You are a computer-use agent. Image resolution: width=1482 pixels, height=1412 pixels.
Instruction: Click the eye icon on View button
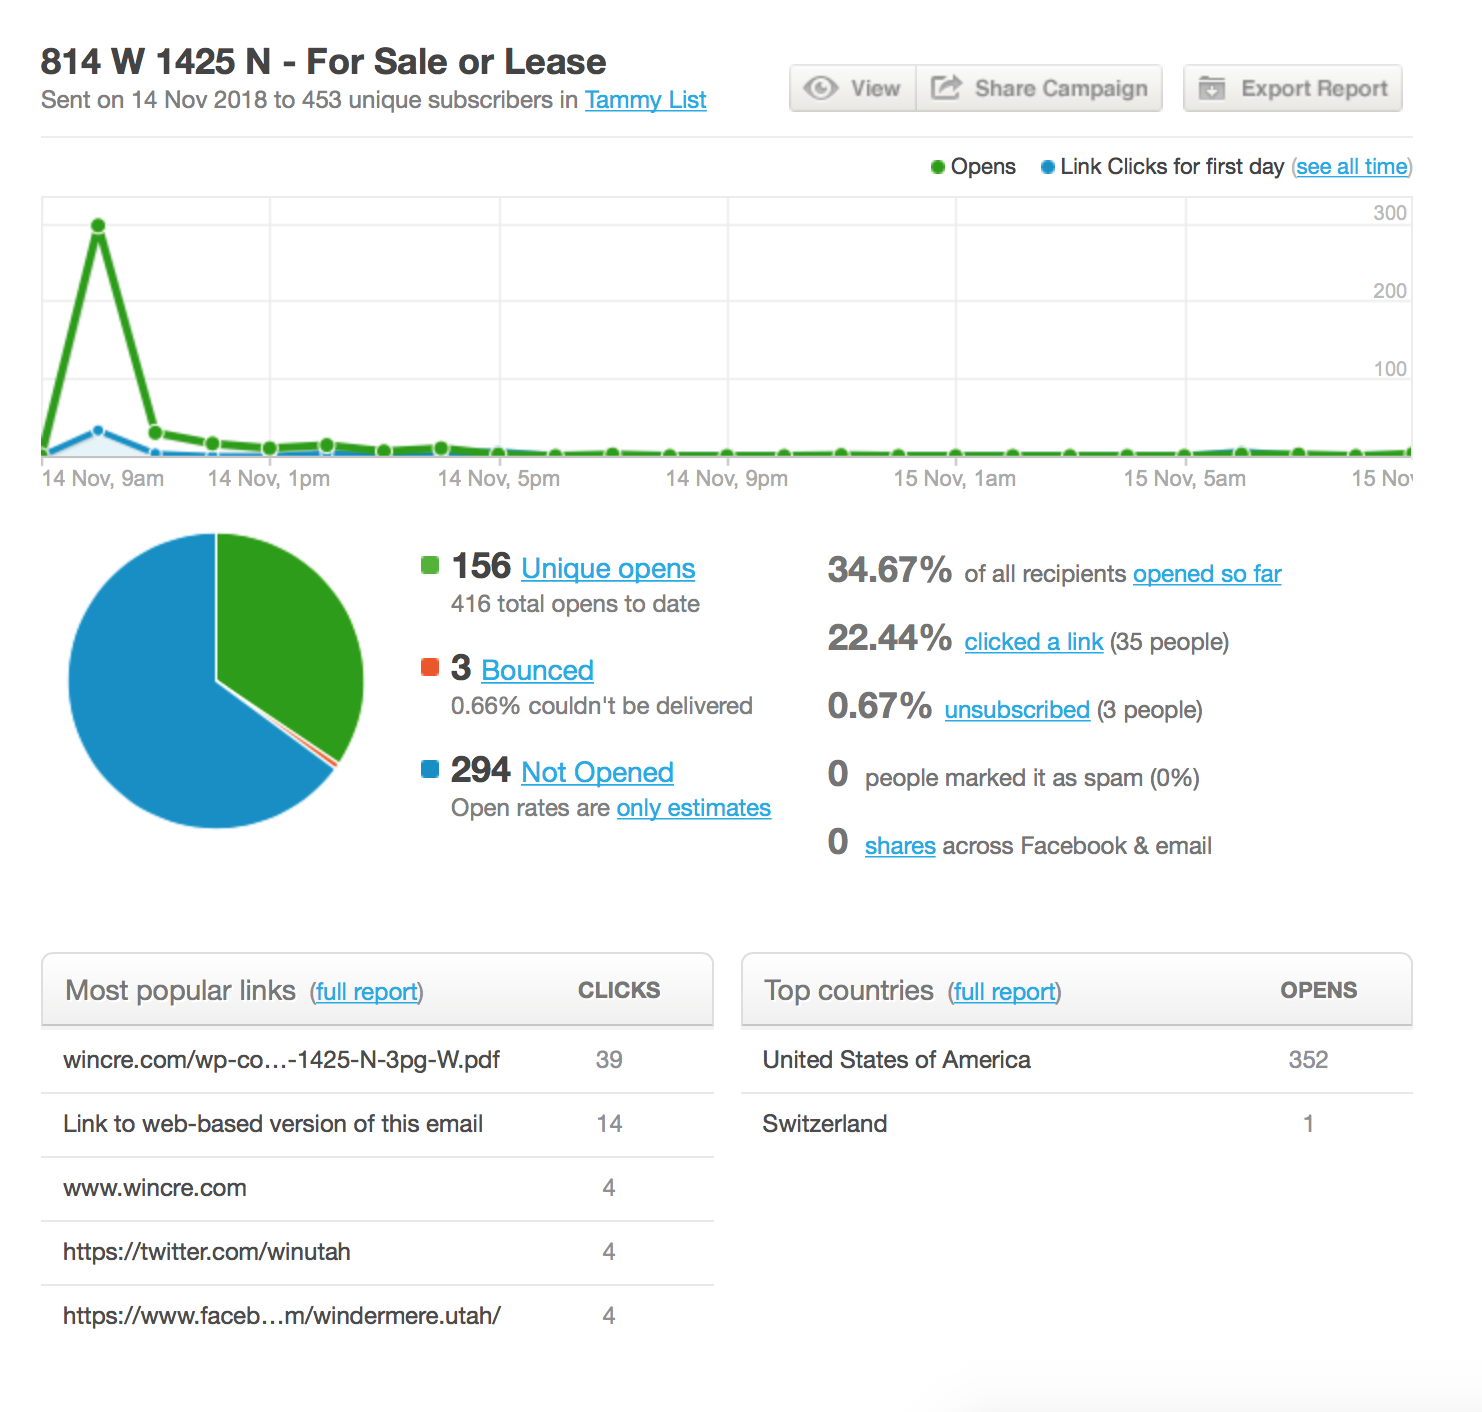[x=821, y=88]
